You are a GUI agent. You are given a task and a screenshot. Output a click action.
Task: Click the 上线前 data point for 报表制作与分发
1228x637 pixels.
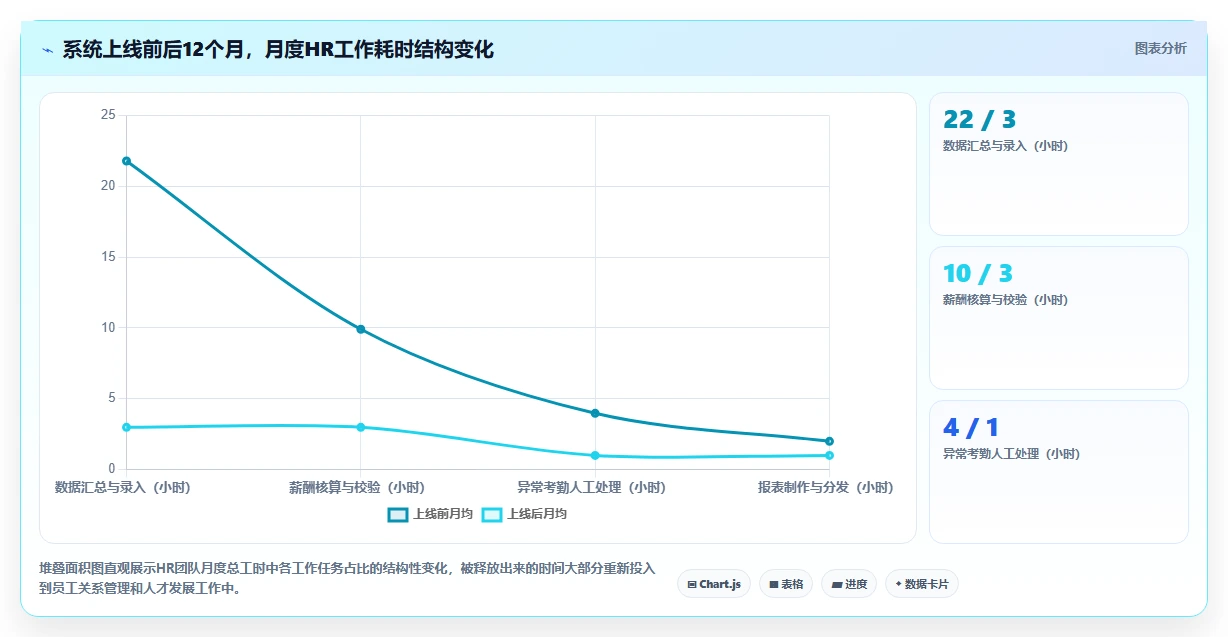click(830, 441)
